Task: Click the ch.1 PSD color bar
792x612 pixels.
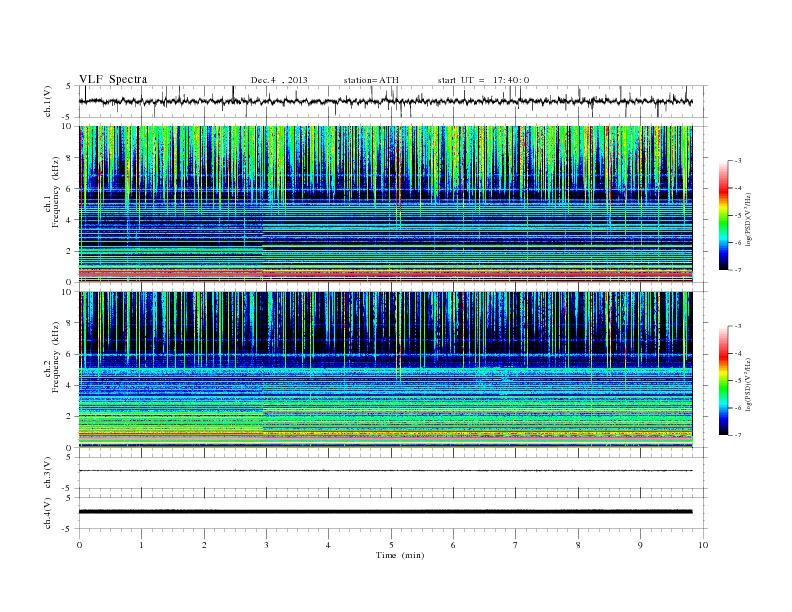Action: [723, 215]
